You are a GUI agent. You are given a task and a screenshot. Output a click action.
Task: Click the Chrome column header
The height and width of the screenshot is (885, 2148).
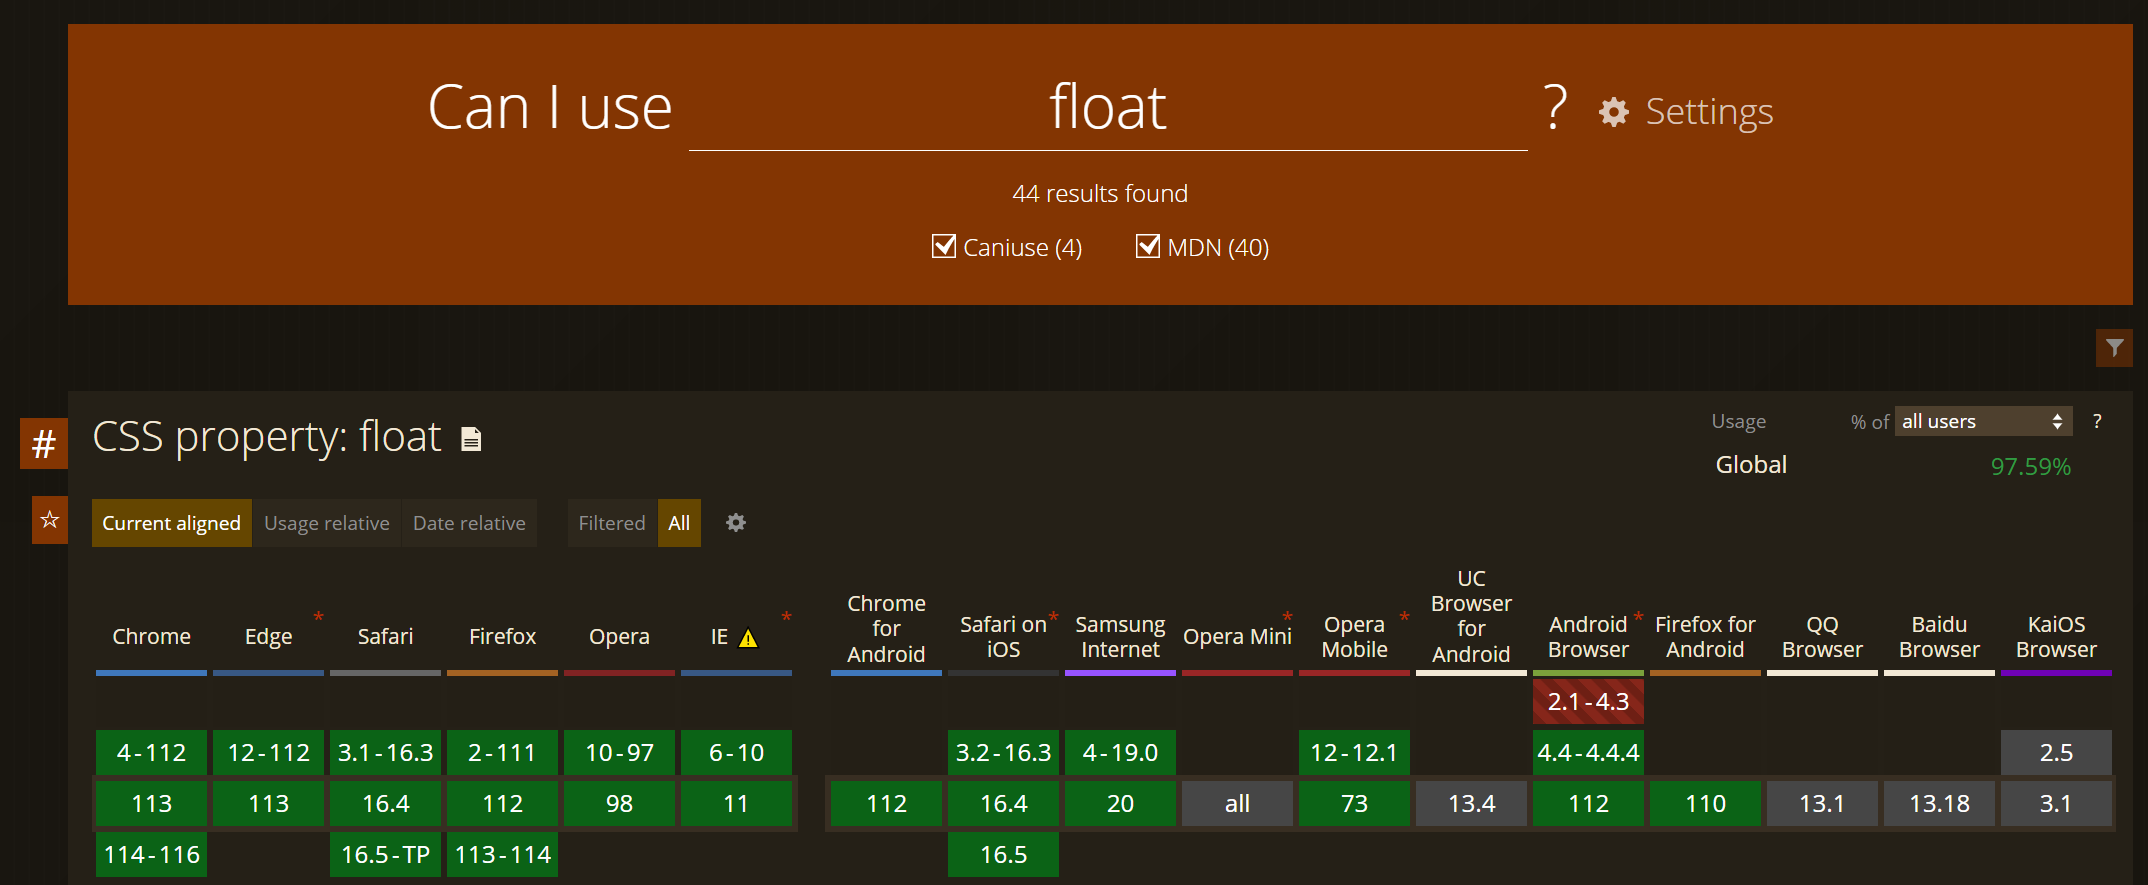coord(152,637)
